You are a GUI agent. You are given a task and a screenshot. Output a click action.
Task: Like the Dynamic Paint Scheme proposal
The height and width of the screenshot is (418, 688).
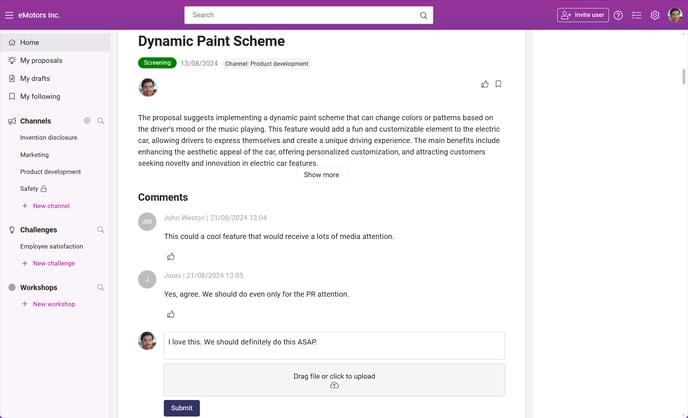(x=484, y=84)
